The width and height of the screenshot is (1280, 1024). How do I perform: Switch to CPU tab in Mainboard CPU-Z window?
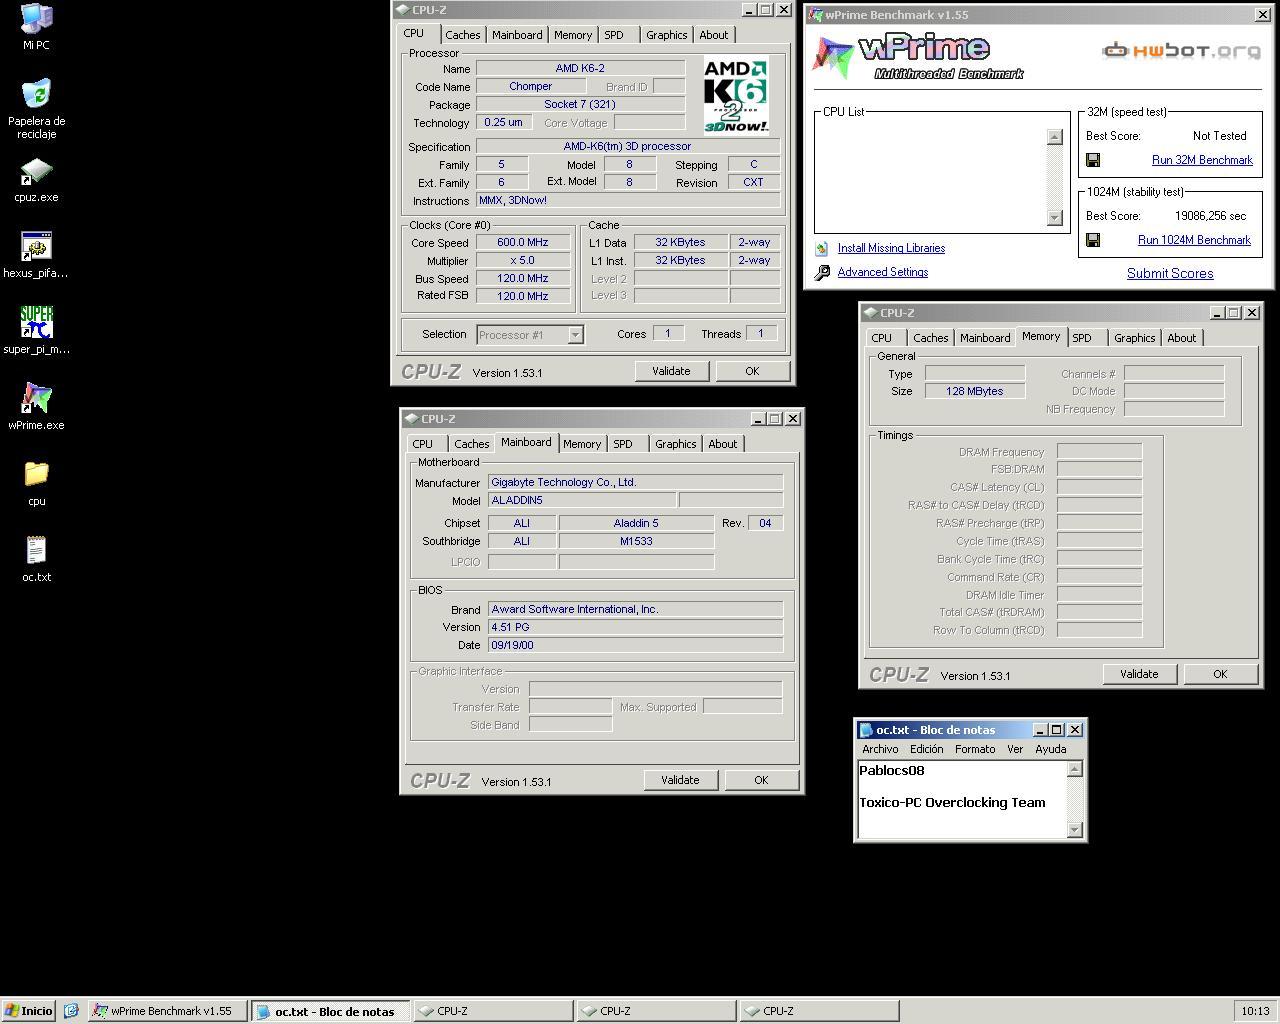coord(423,444)
